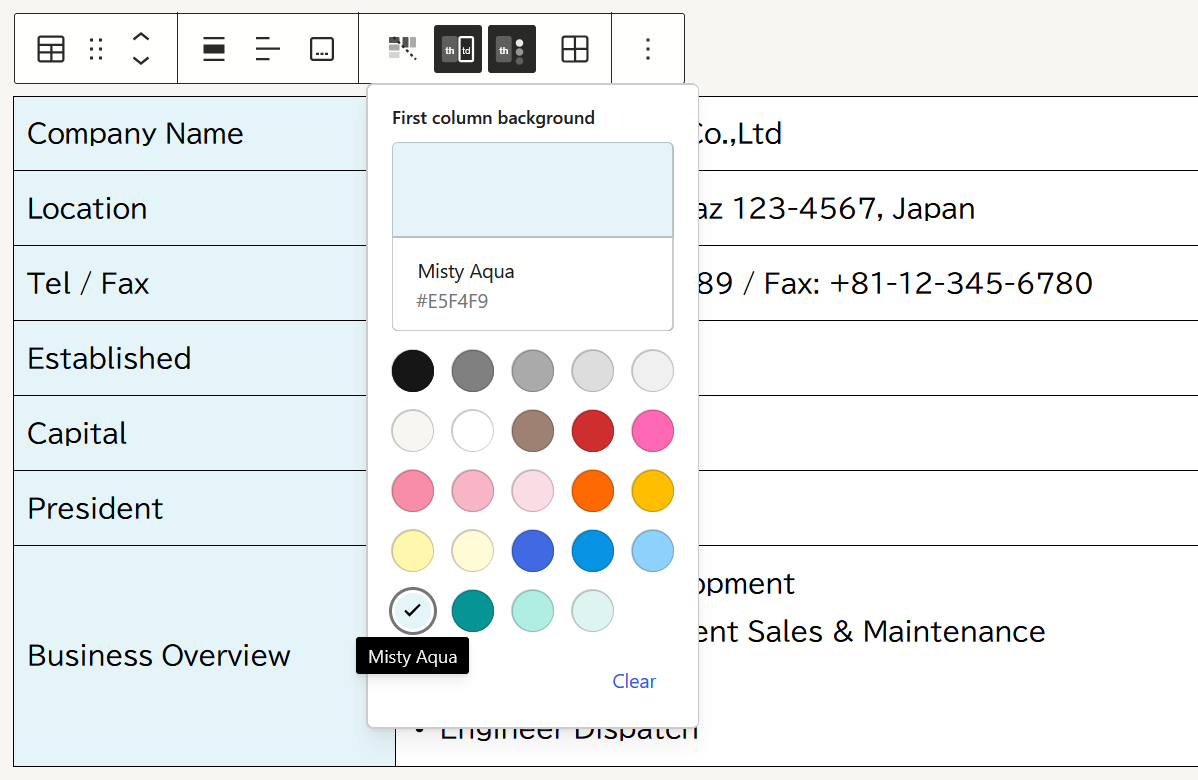This screenshot has height=780, width=1198.
Task: Select the bright azure blue swatch
Action: [x=593, y=551]
